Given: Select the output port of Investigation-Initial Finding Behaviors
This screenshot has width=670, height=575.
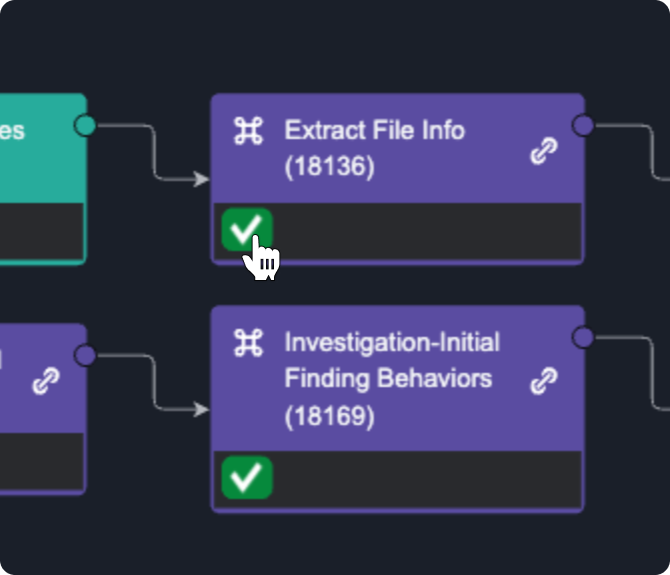Looking at the screenshot, I should tap(583, 338).
